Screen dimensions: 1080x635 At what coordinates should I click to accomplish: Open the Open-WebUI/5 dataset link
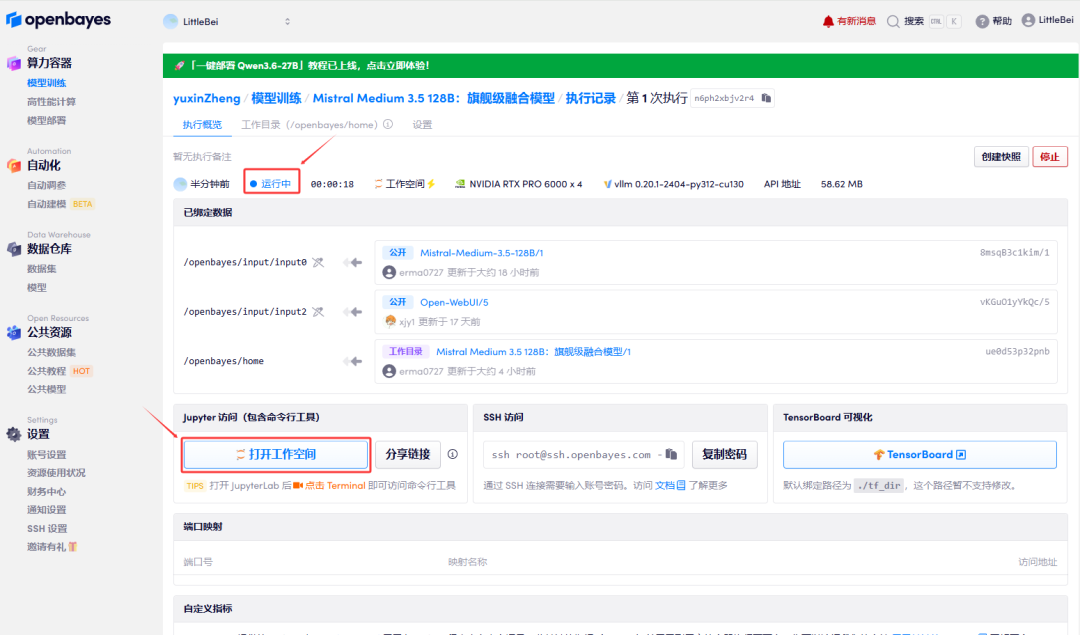[454, 302]
